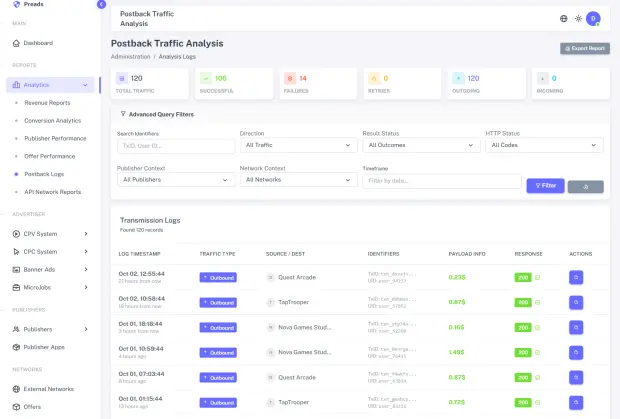The height and width of the screenshot is (419, 620).
Task: View details for Oct 01, 01:15:44 log
Action: click(576, 403)
